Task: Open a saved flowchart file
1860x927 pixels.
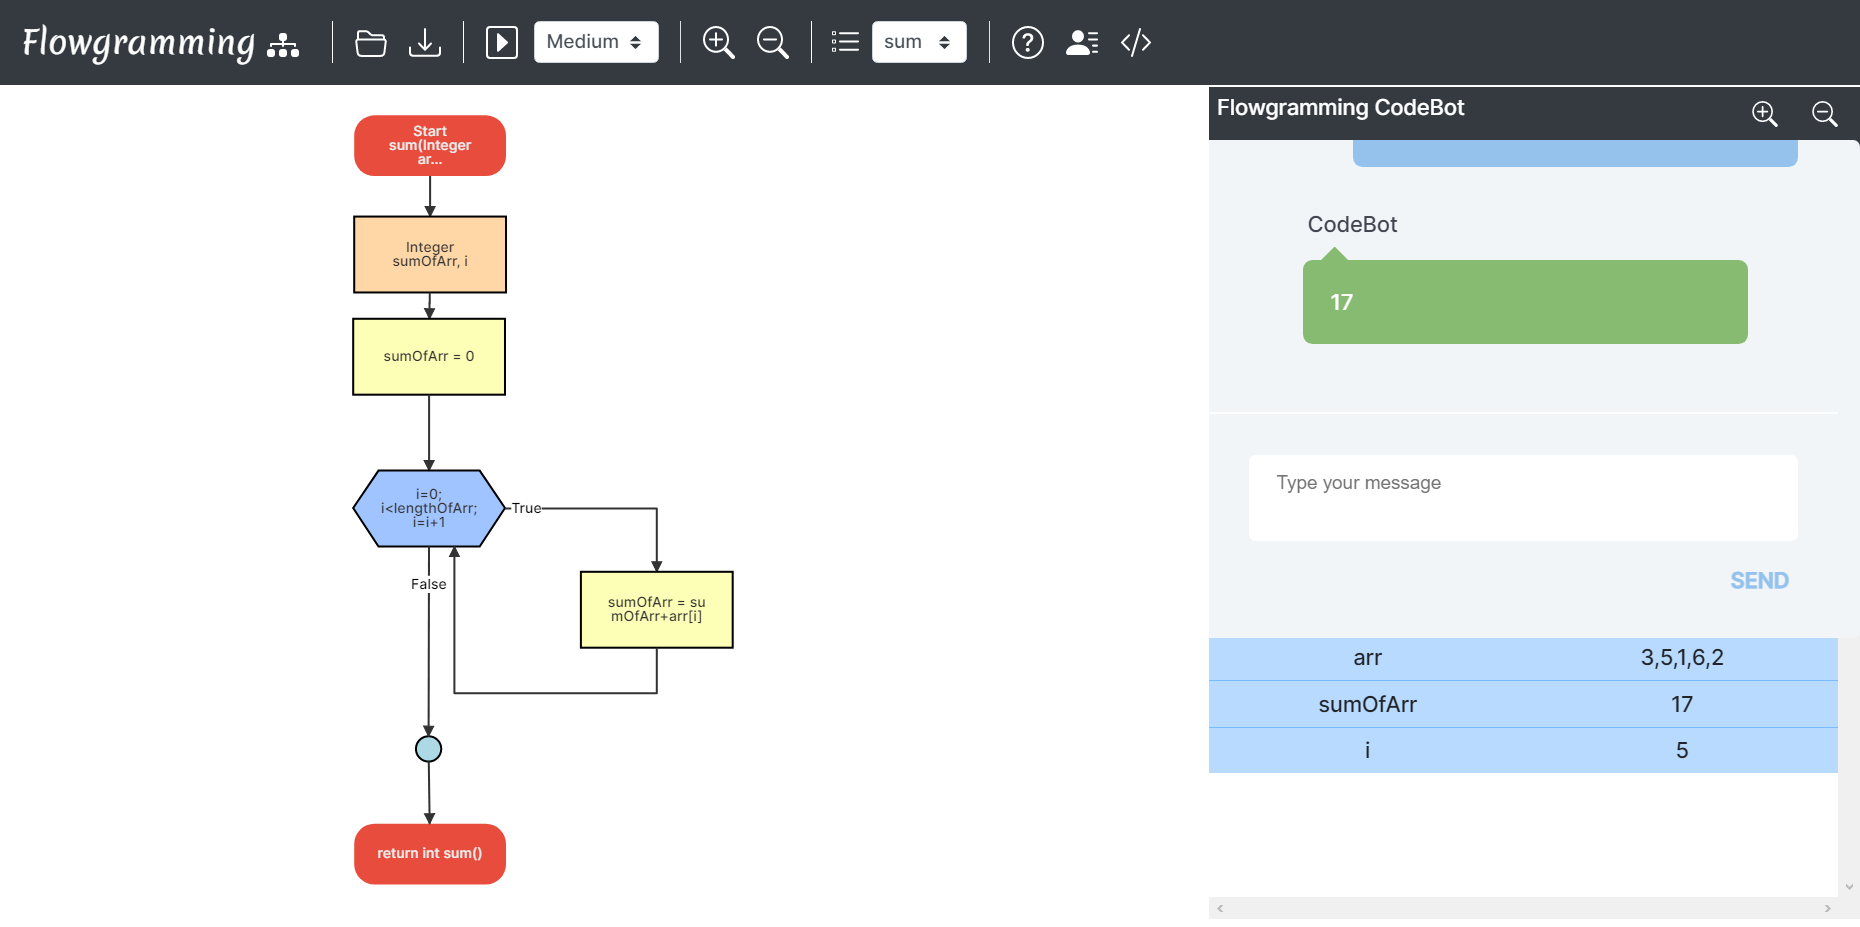Action: point(371,42)
